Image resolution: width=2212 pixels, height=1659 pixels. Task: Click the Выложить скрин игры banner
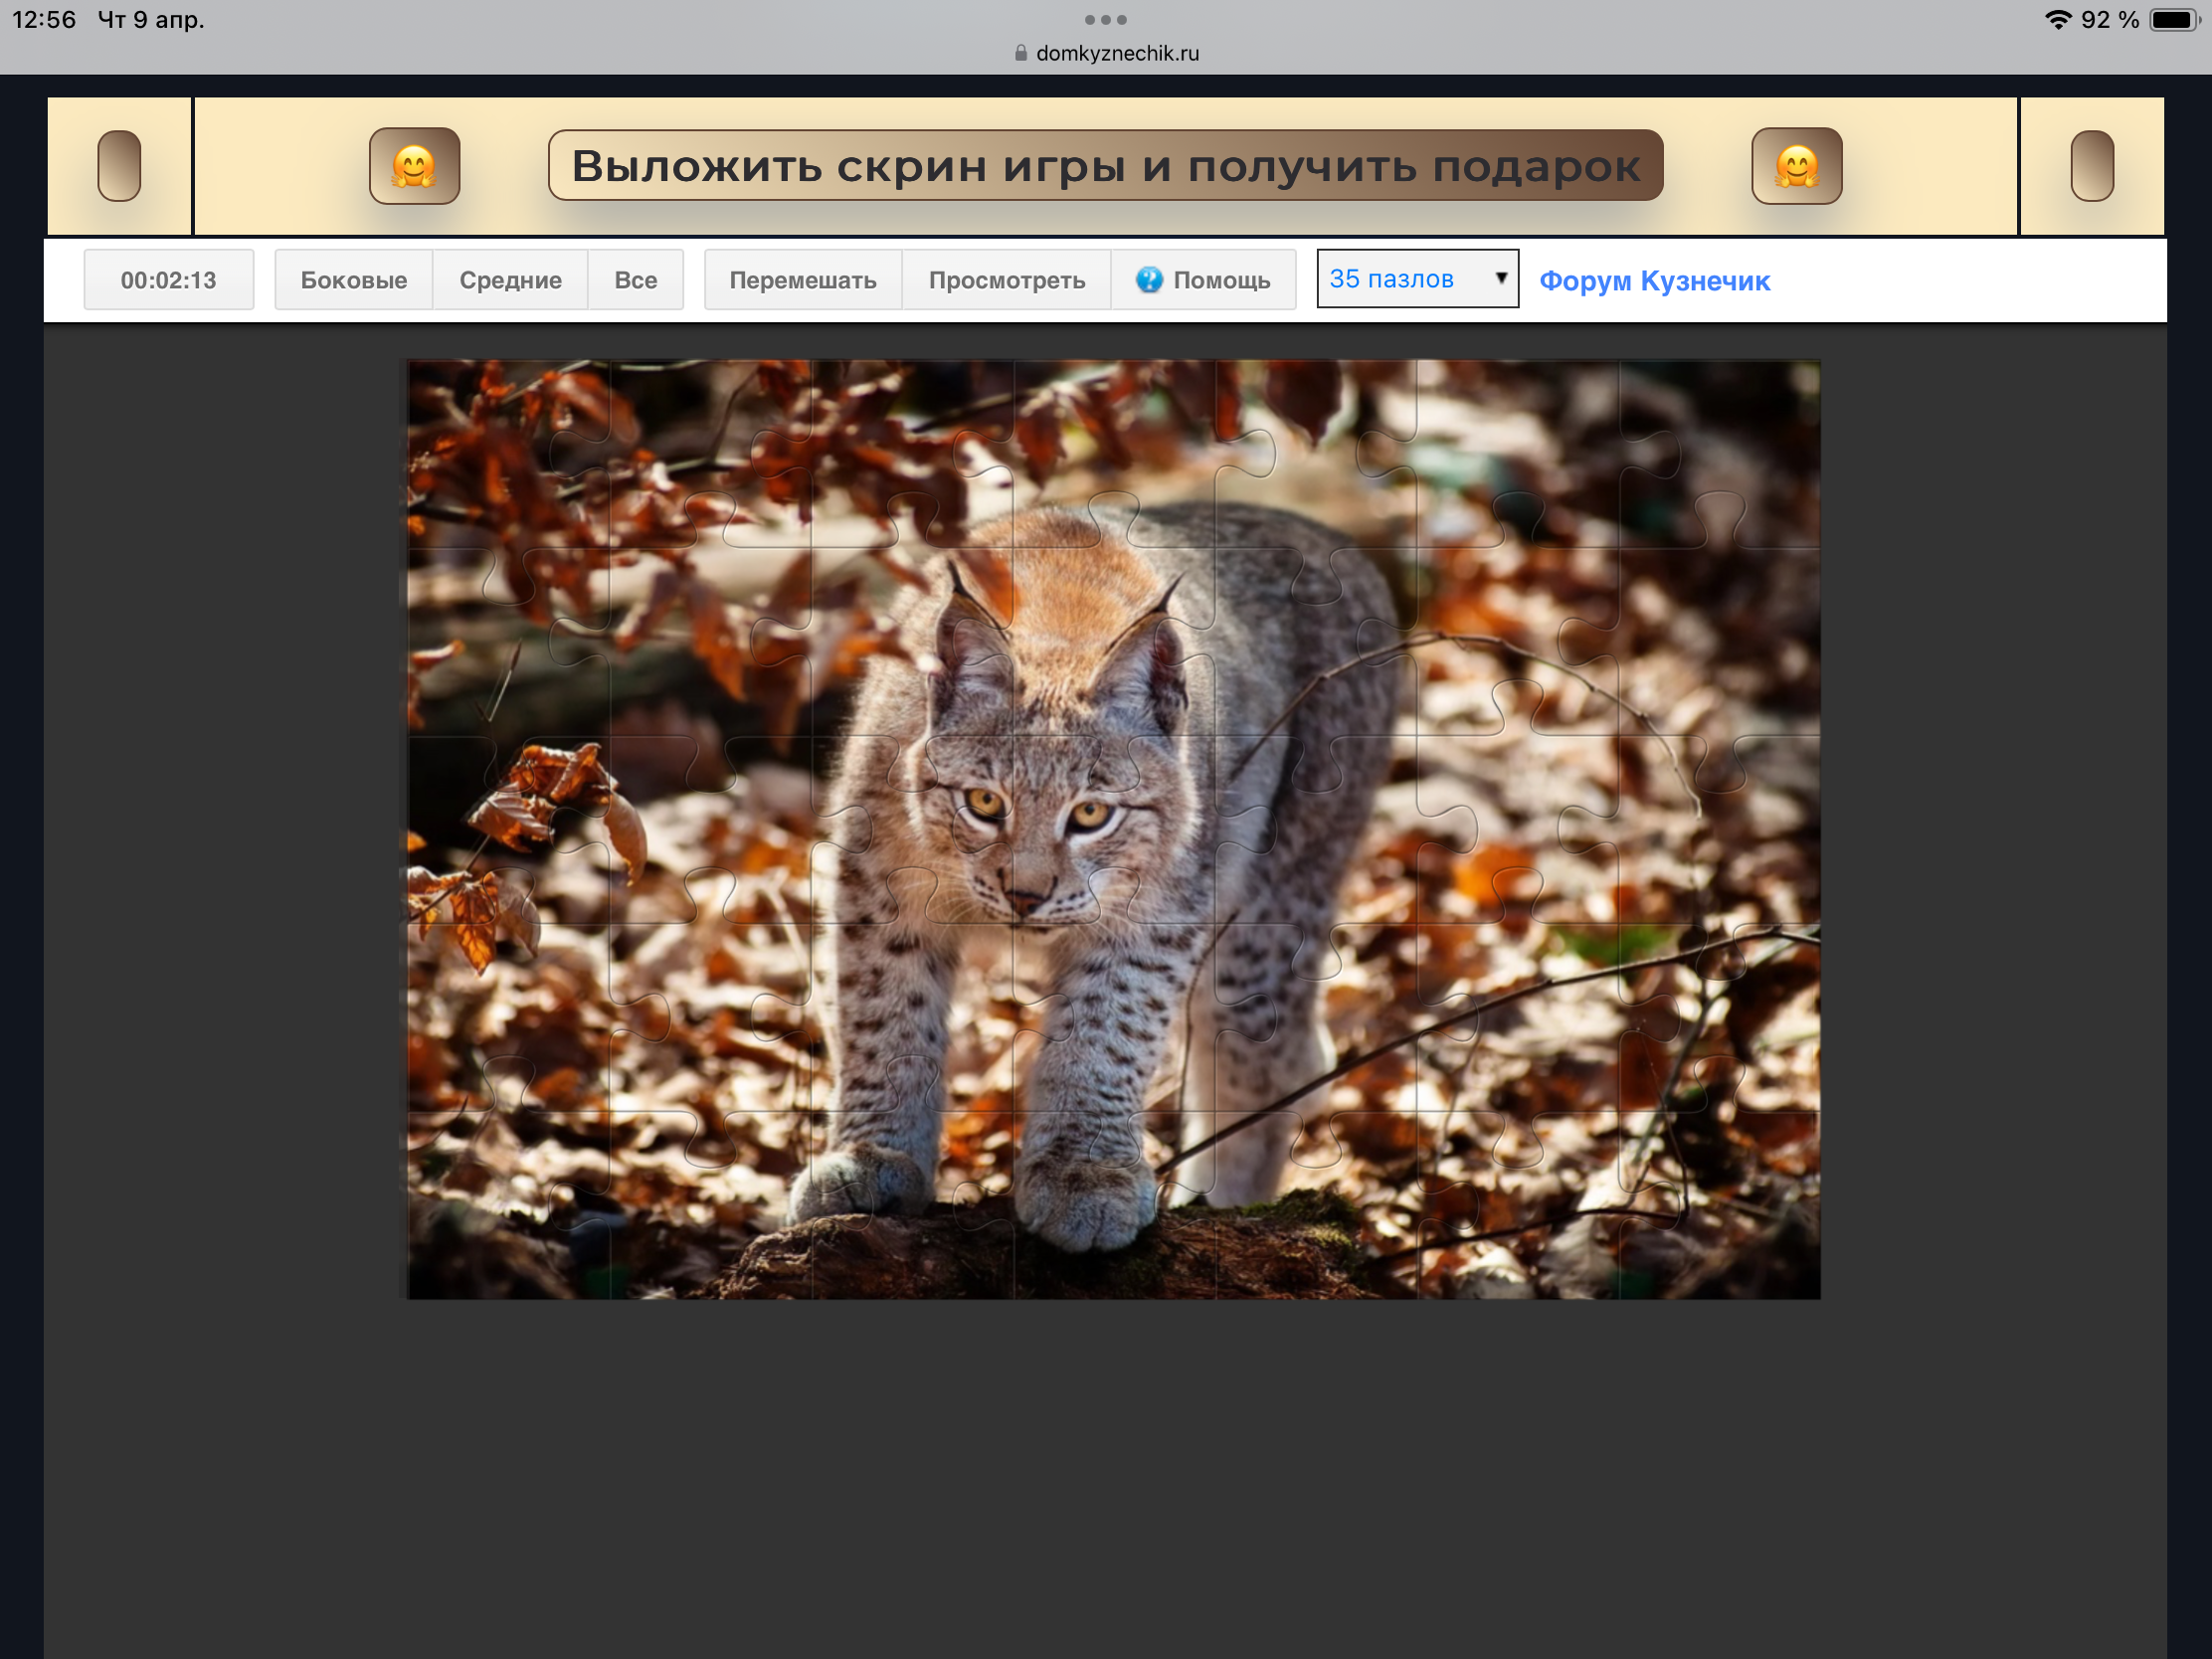[x=1105, y=166]
